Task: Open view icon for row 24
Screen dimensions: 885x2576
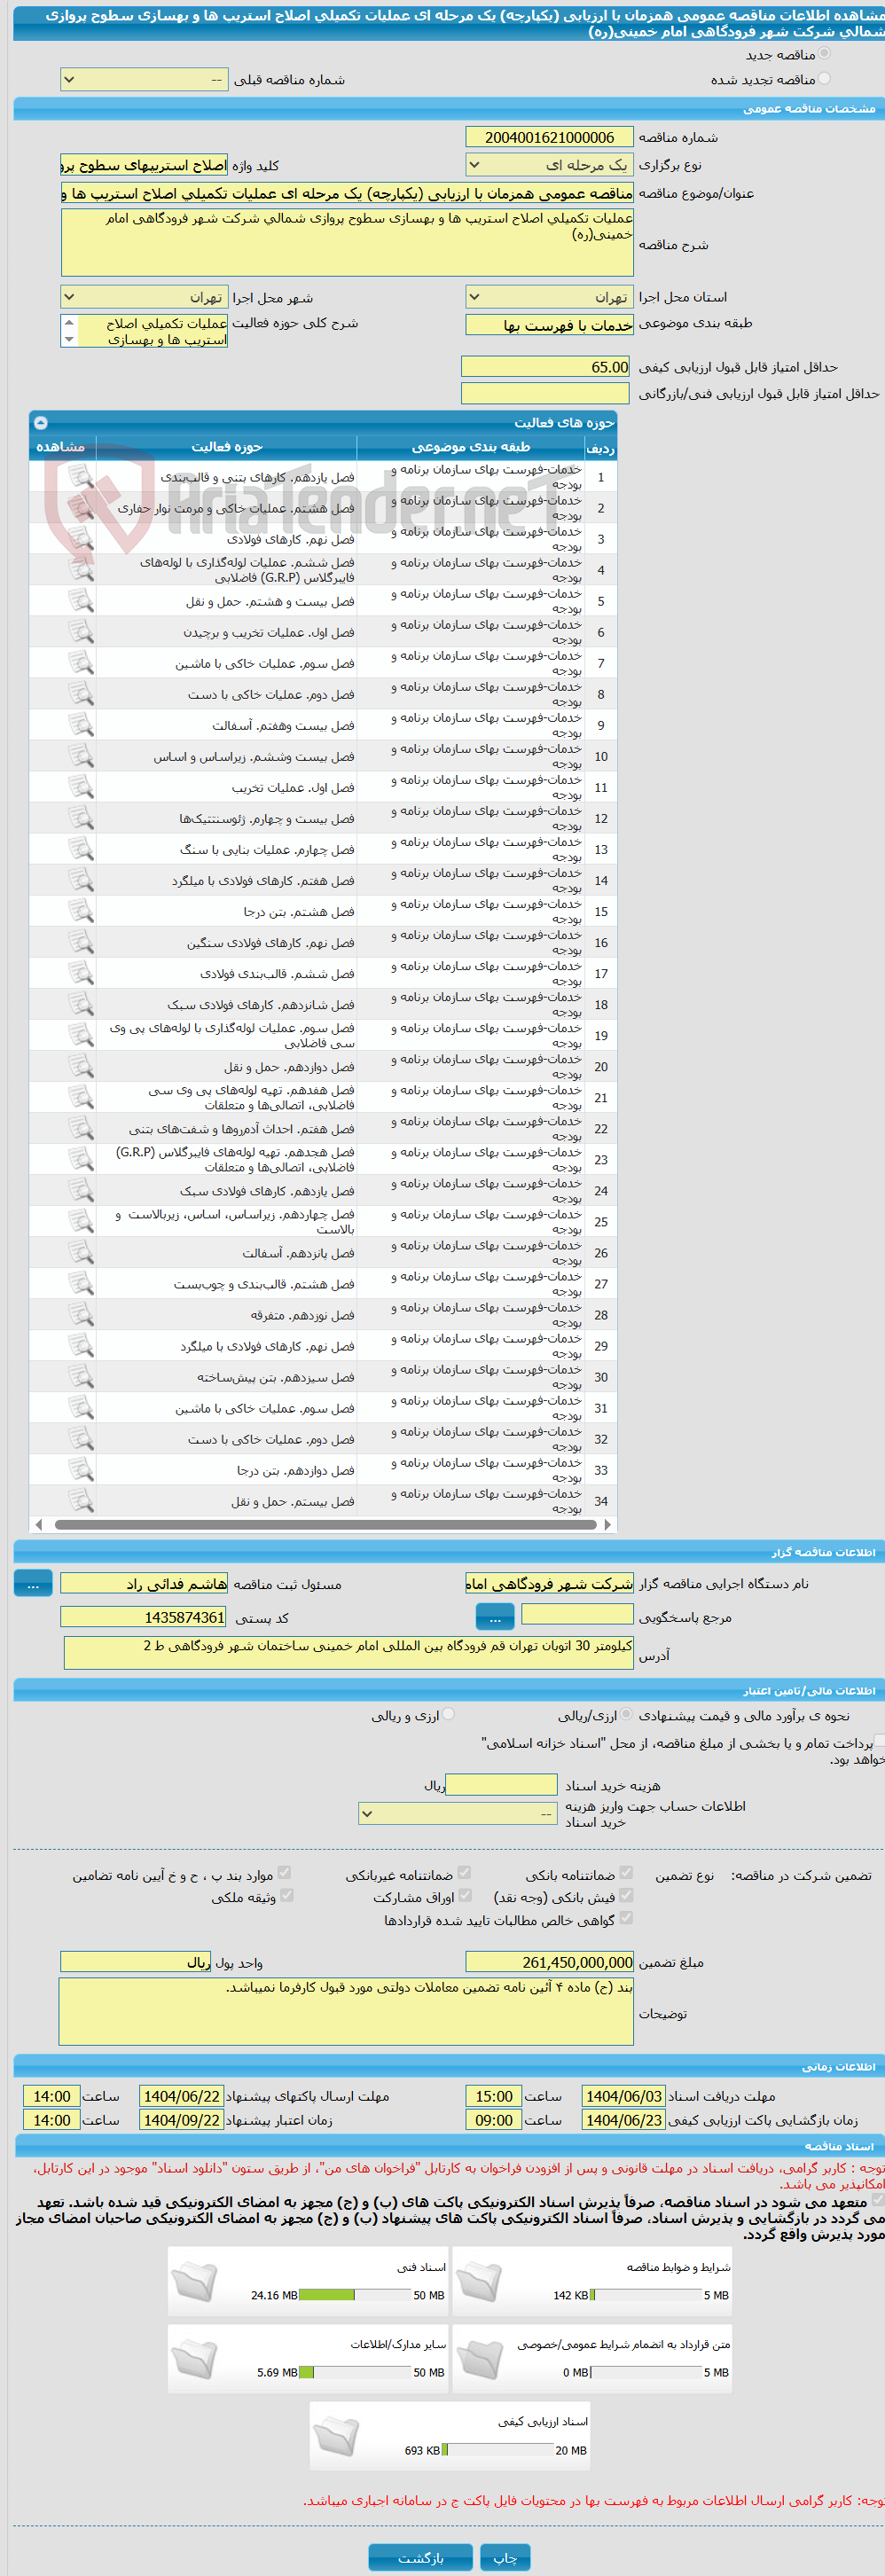Action: [x=81, y=1190]
